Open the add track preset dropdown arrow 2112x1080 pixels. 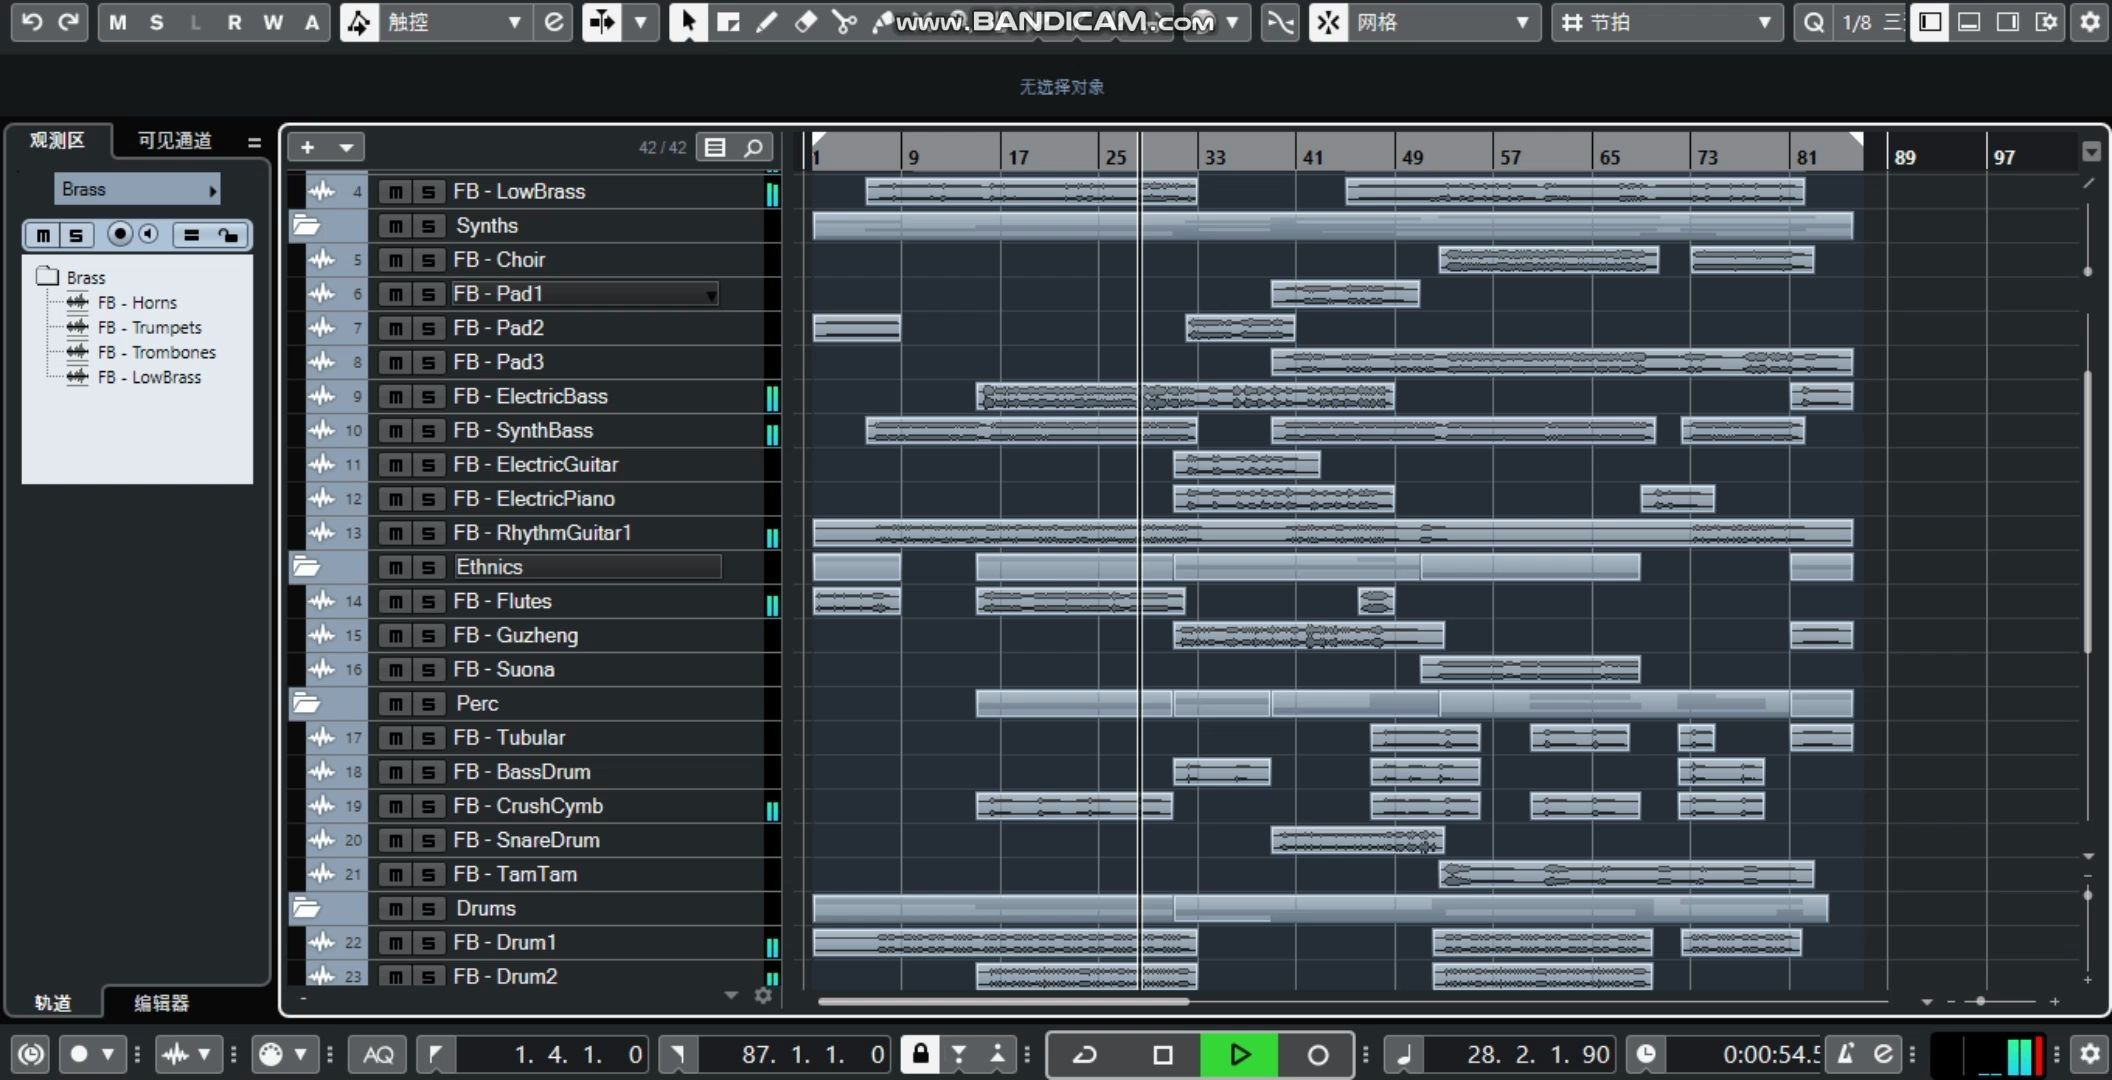click(346, 148)
